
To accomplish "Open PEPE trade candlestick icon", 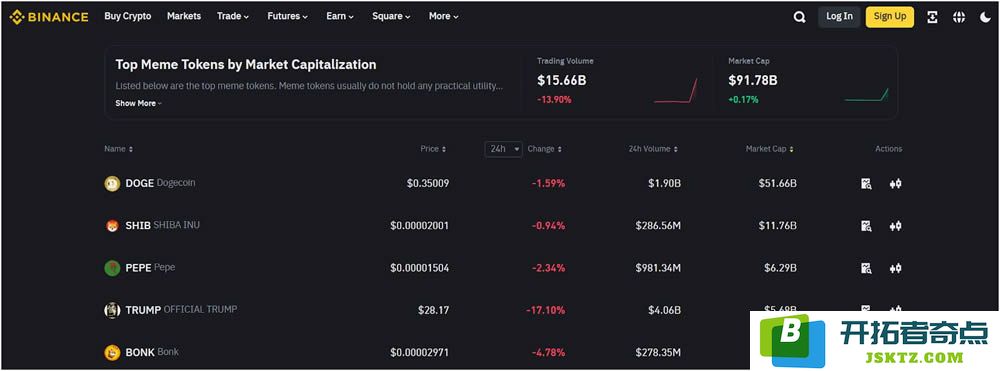I will 895,268.
